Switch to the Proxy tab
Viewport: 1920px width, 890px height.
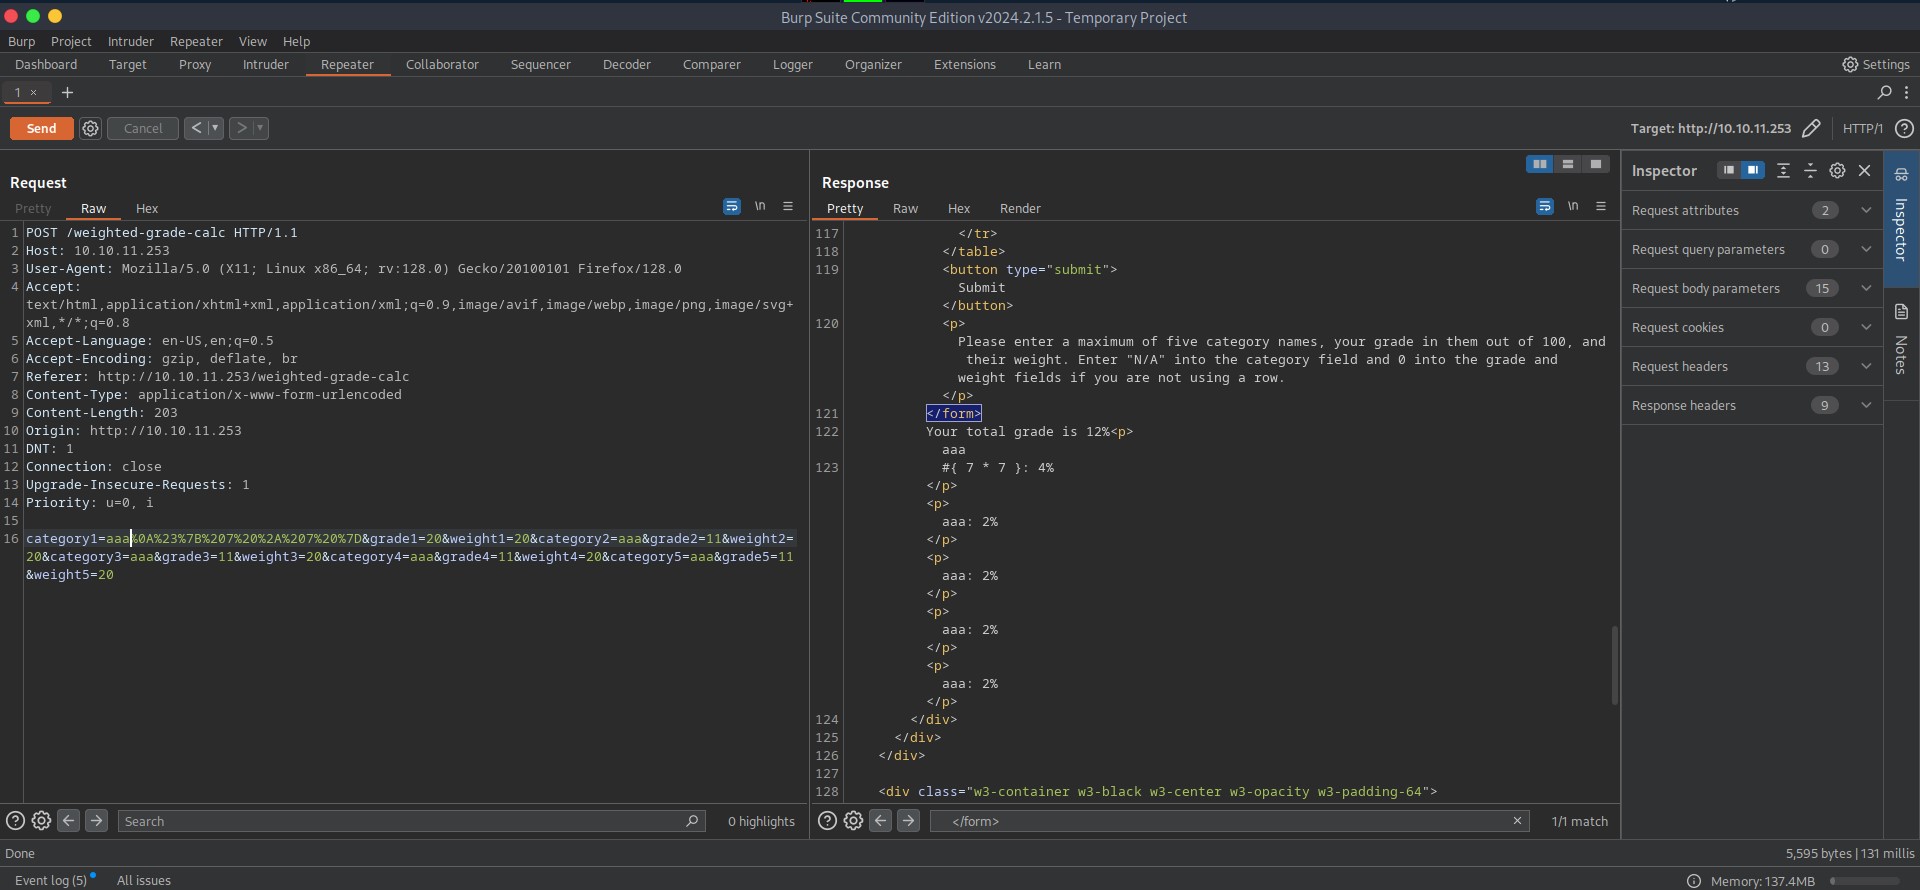(x=195, y=64)
